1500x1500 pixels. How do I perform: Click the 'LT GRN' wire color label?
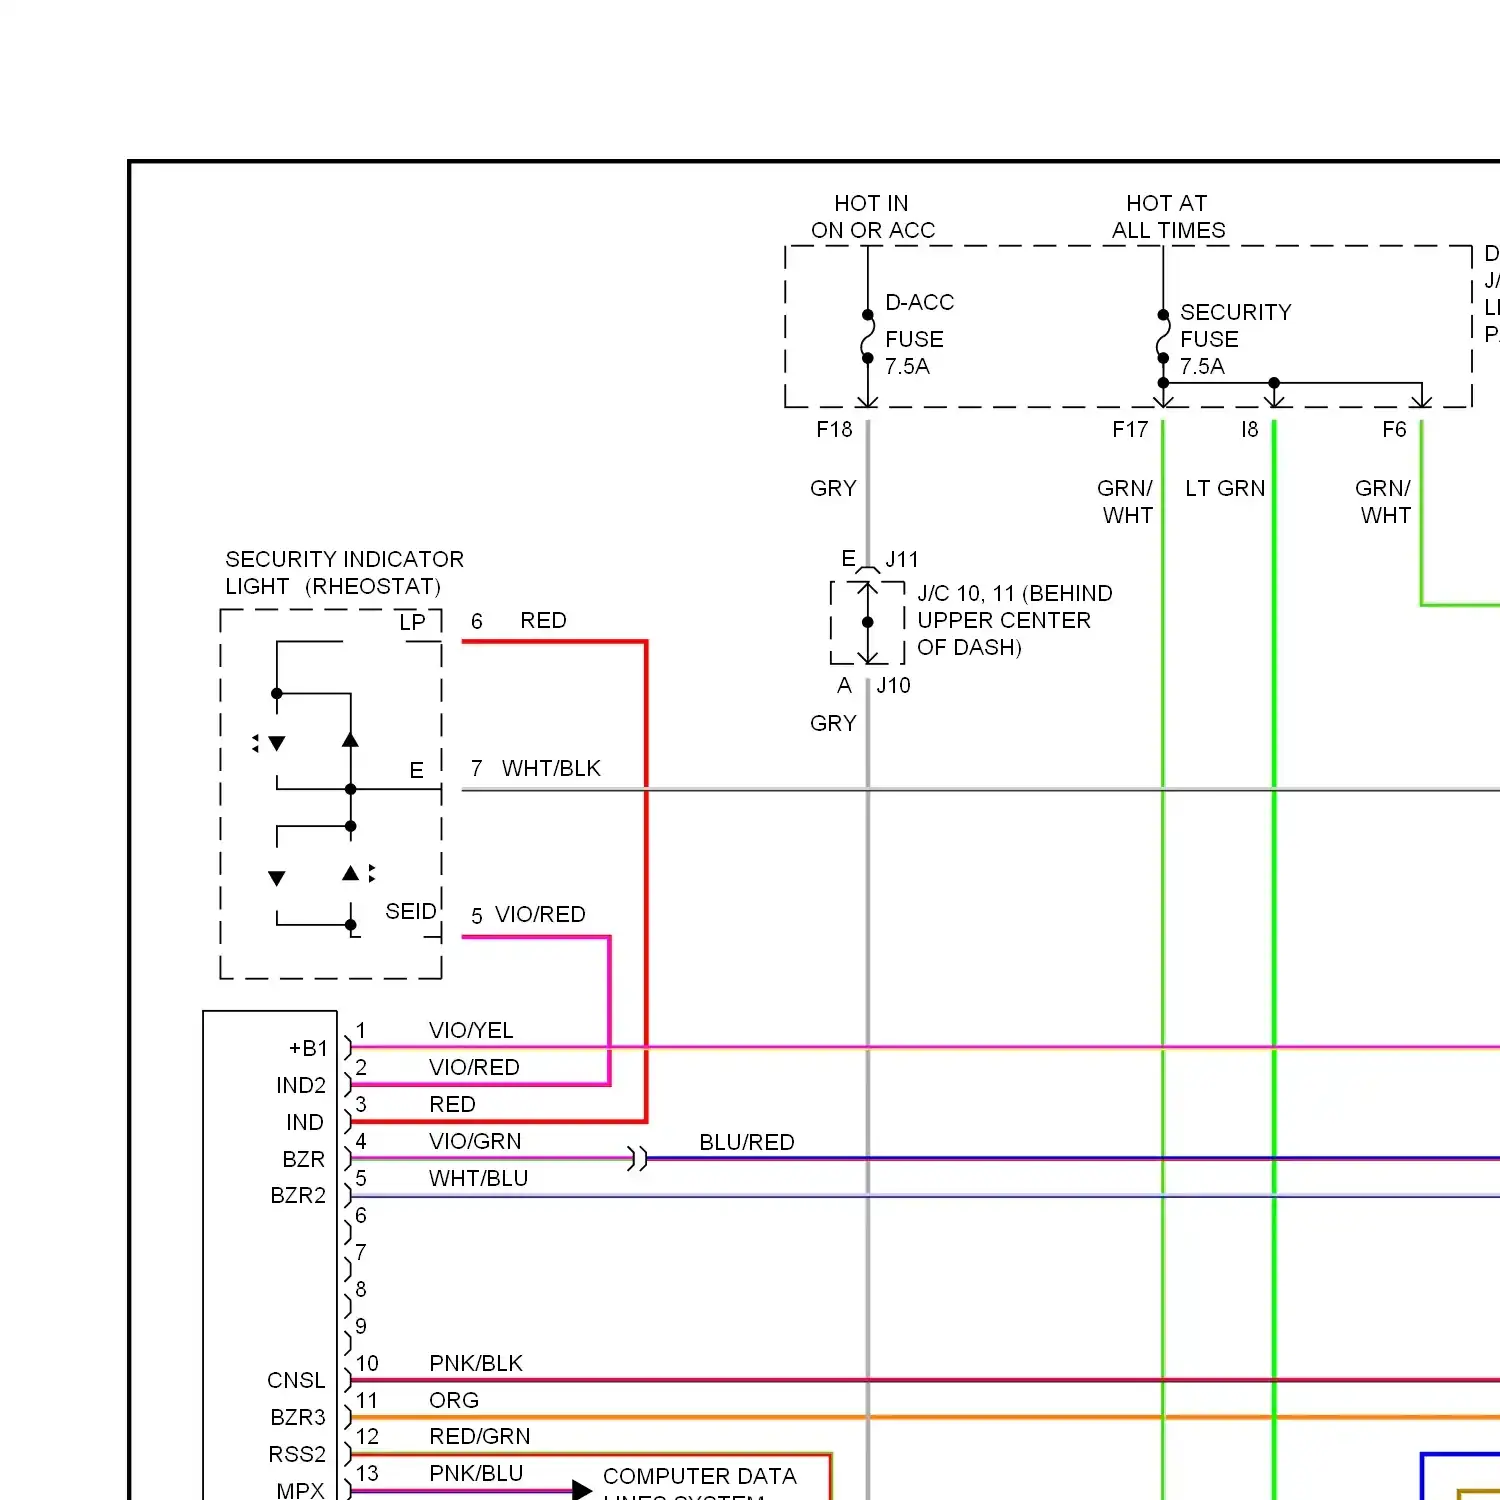(x=1225, y=488)
